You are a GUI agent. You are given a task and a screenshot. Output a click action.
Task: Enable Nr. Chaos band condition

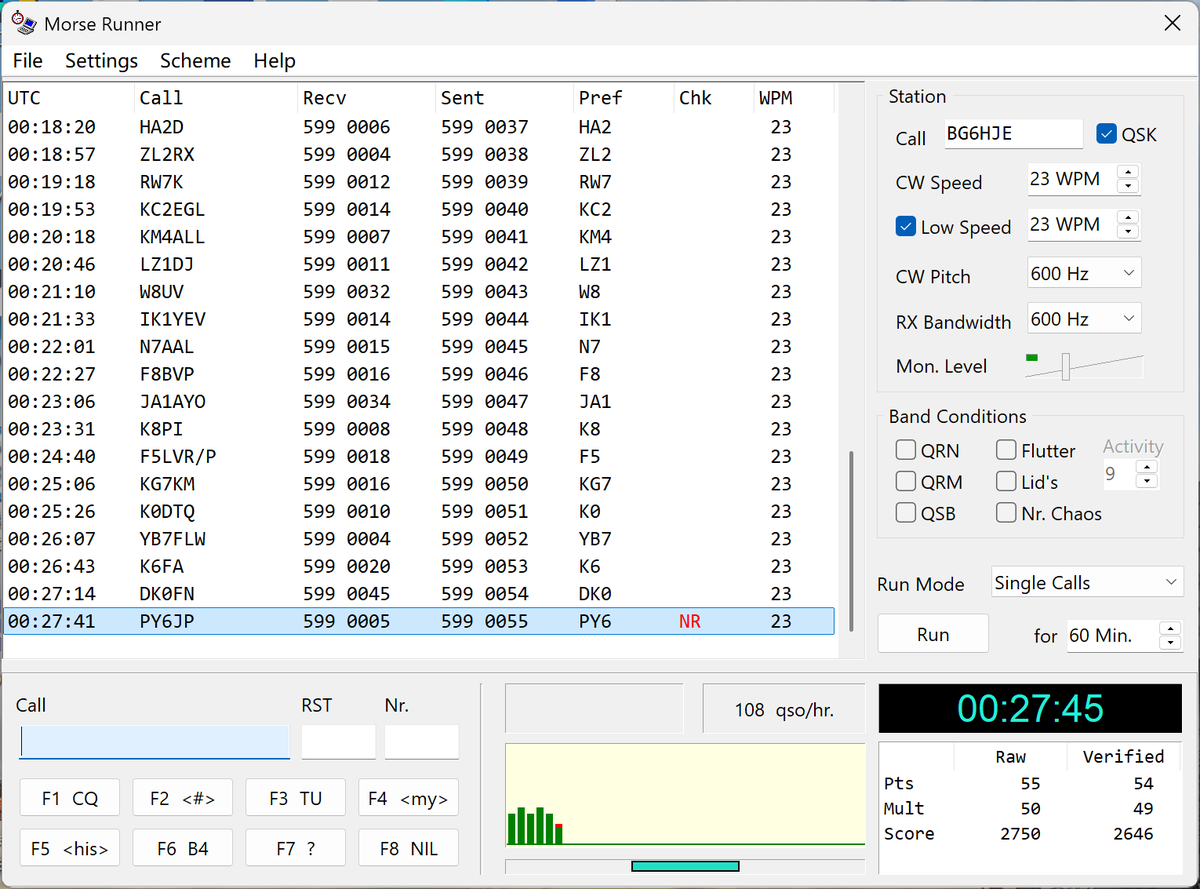[x=1007, y=513]
